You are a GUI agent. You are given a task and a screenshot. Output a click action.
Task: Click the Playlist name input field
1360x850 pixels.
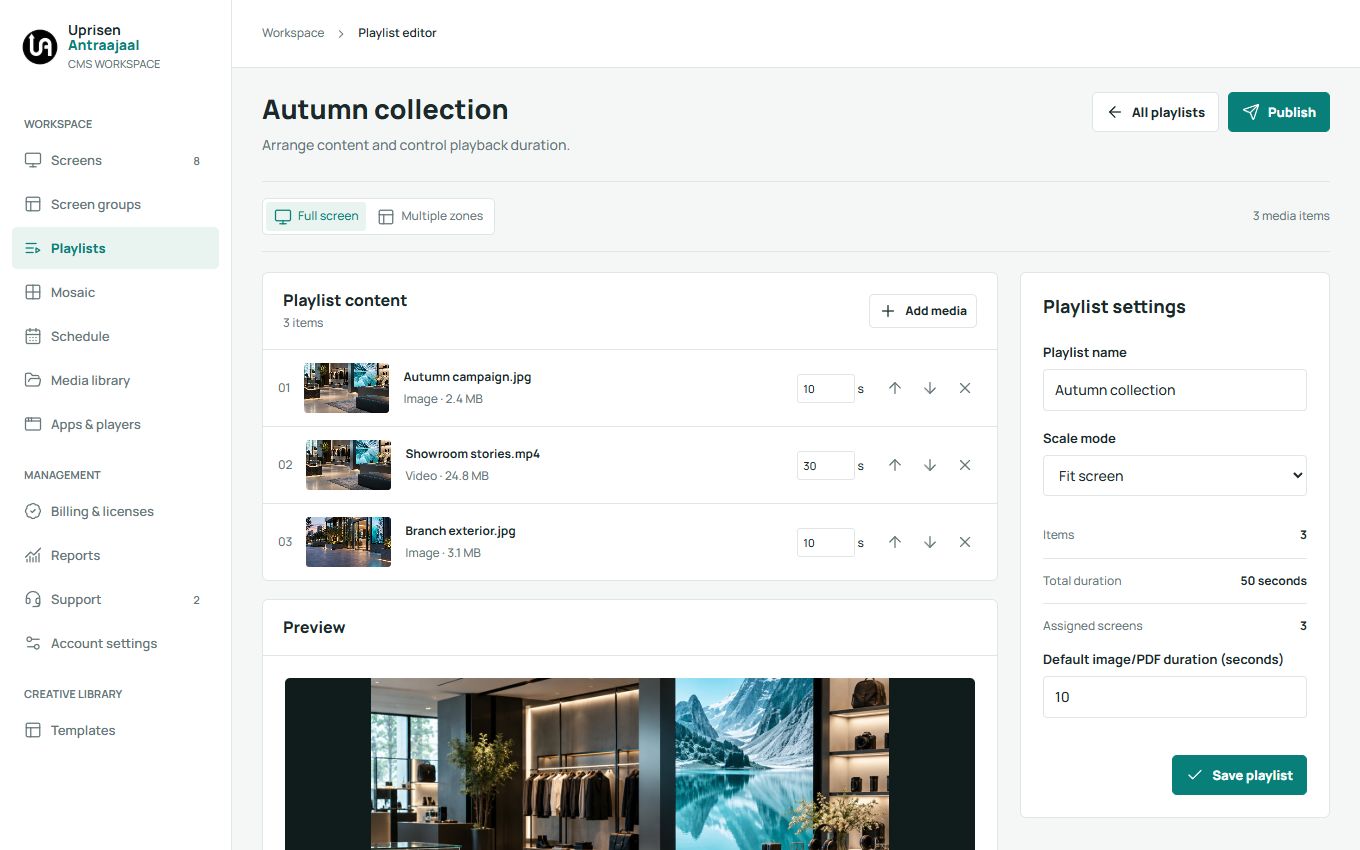pyautogui.click(x=1174, y=390)
